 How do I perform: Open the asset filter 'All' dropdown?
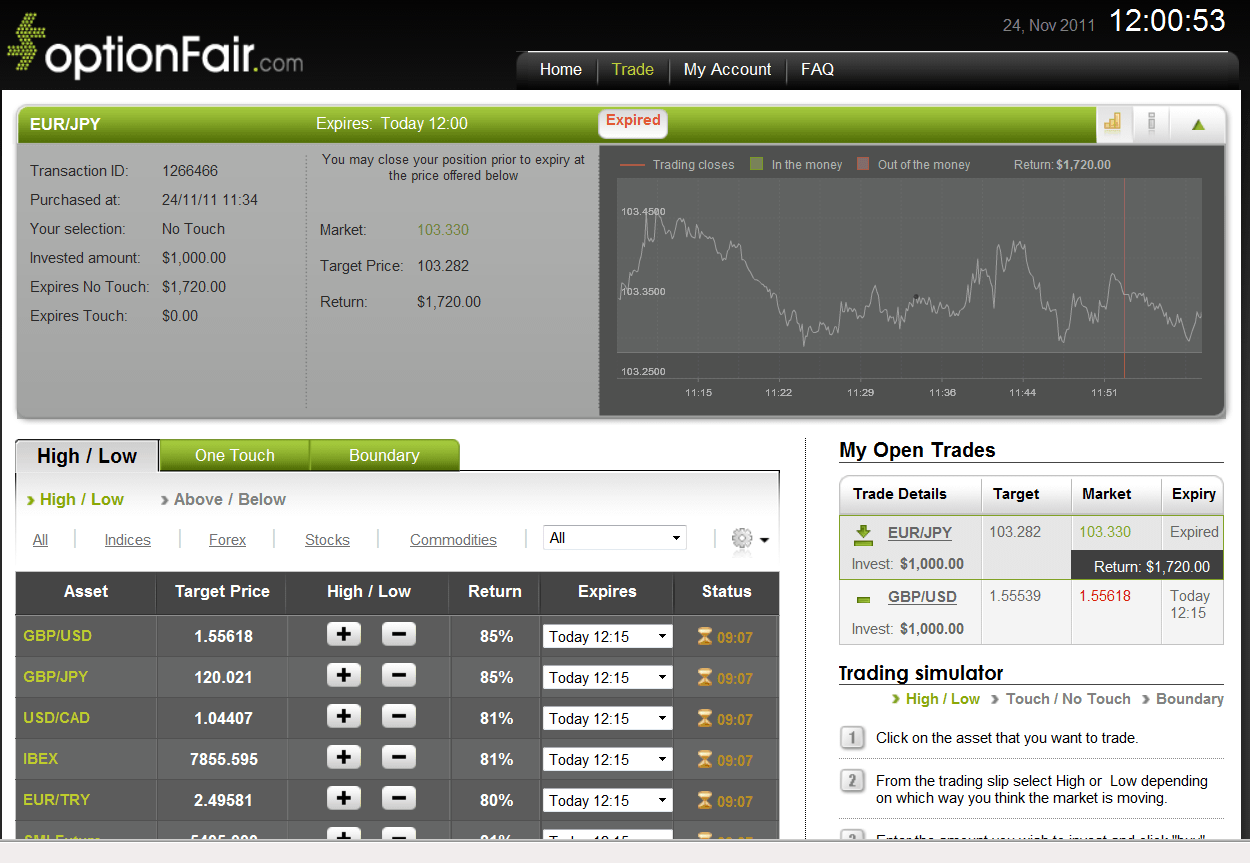[x=614, y=538]
